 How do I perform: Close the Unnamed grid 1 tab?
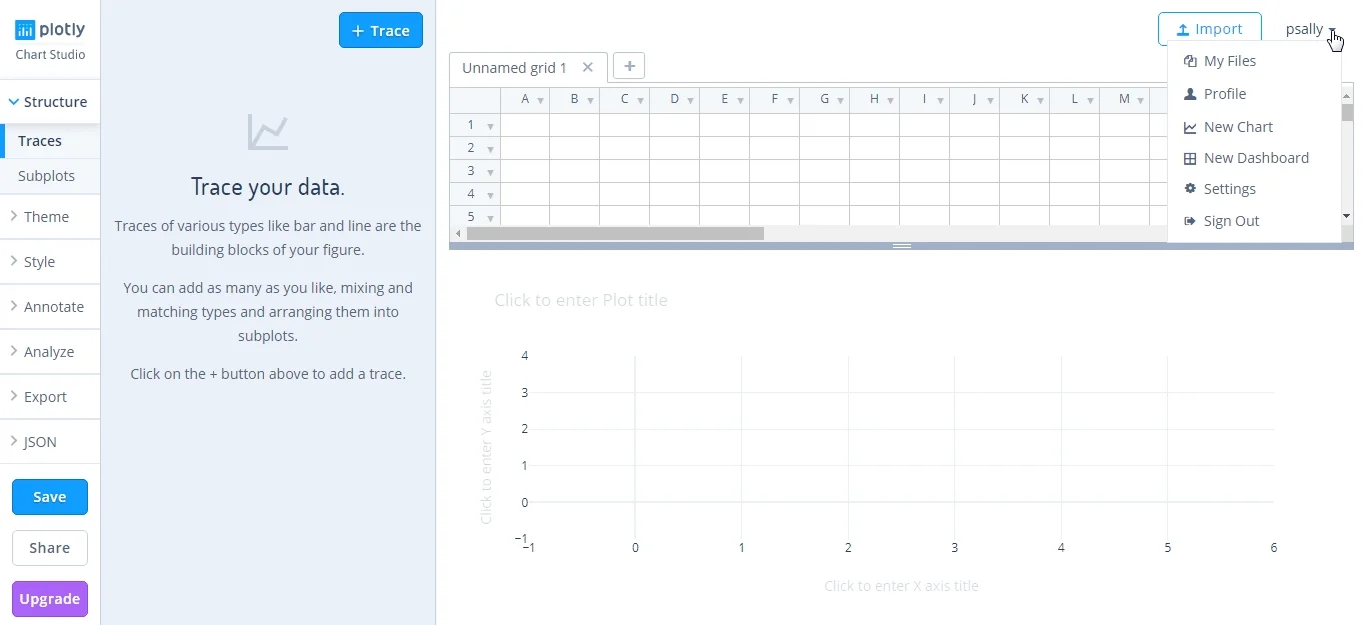pos(588,68)
